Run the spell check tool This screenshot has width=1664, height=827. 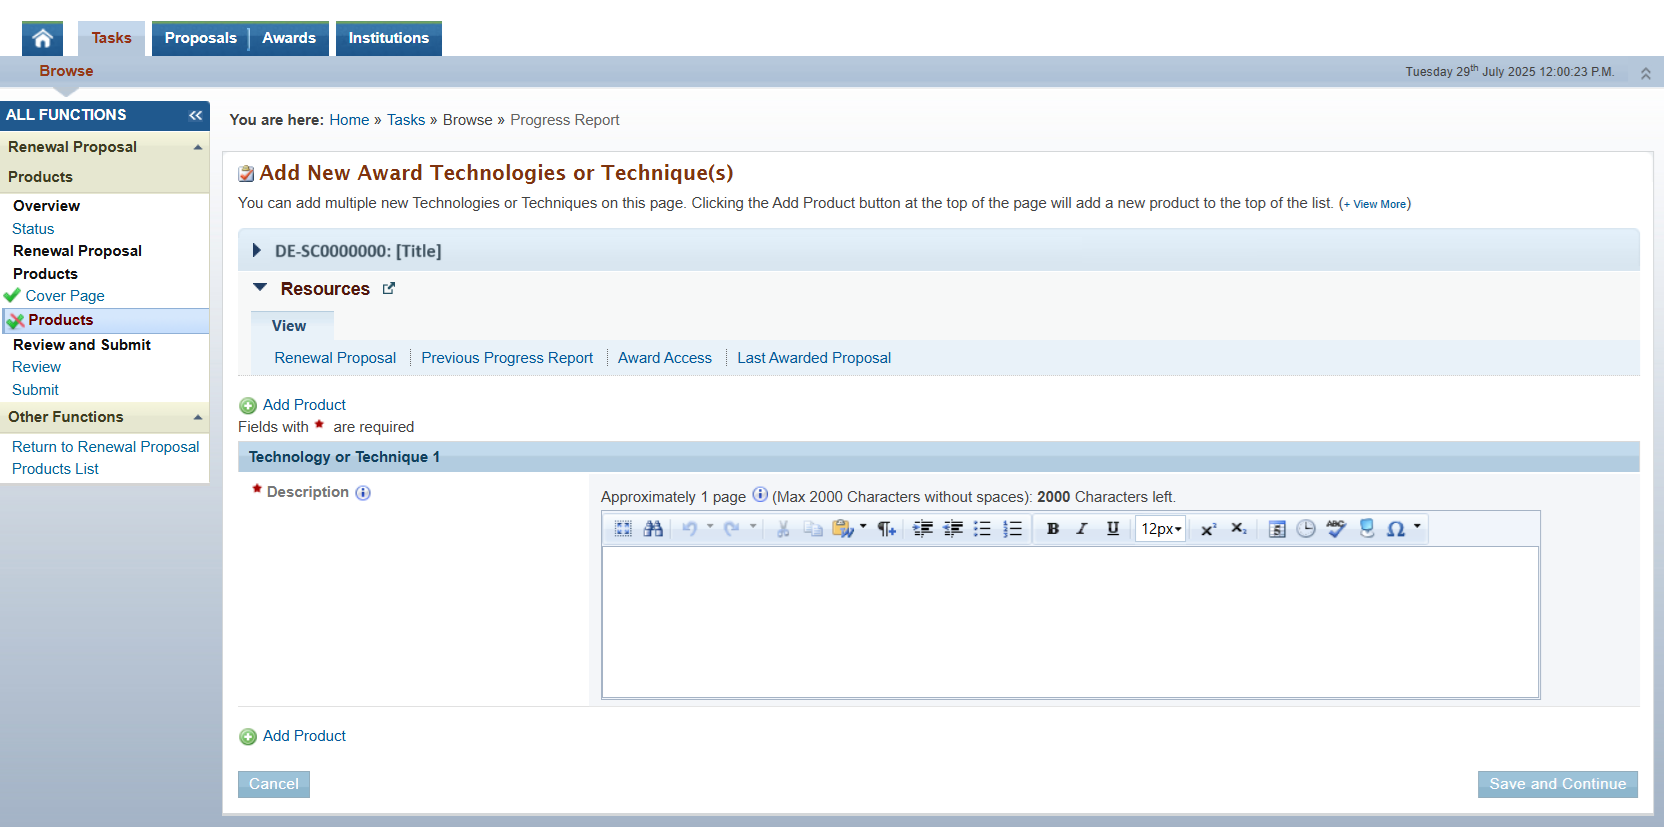1336,529
